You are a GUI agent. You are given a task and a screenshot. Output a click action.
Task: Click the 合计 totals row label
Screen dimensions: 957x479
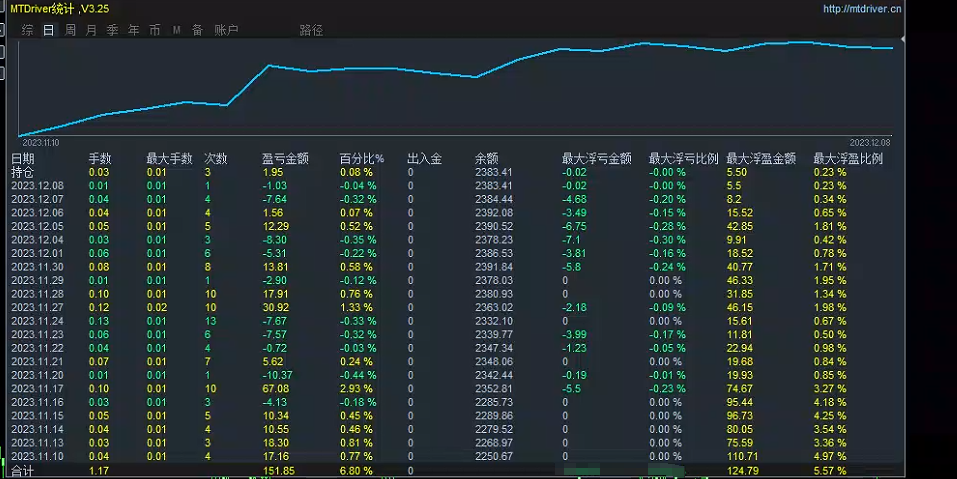(23, 471)
